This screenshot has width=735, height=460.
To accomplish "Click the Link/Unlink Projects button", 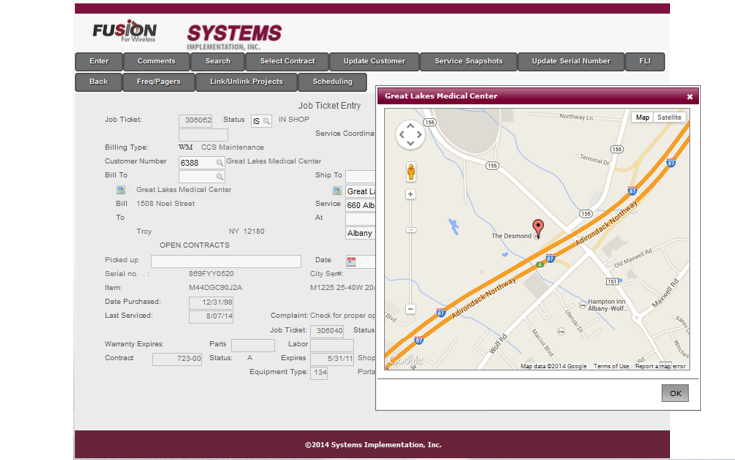I will pos(247,82).
